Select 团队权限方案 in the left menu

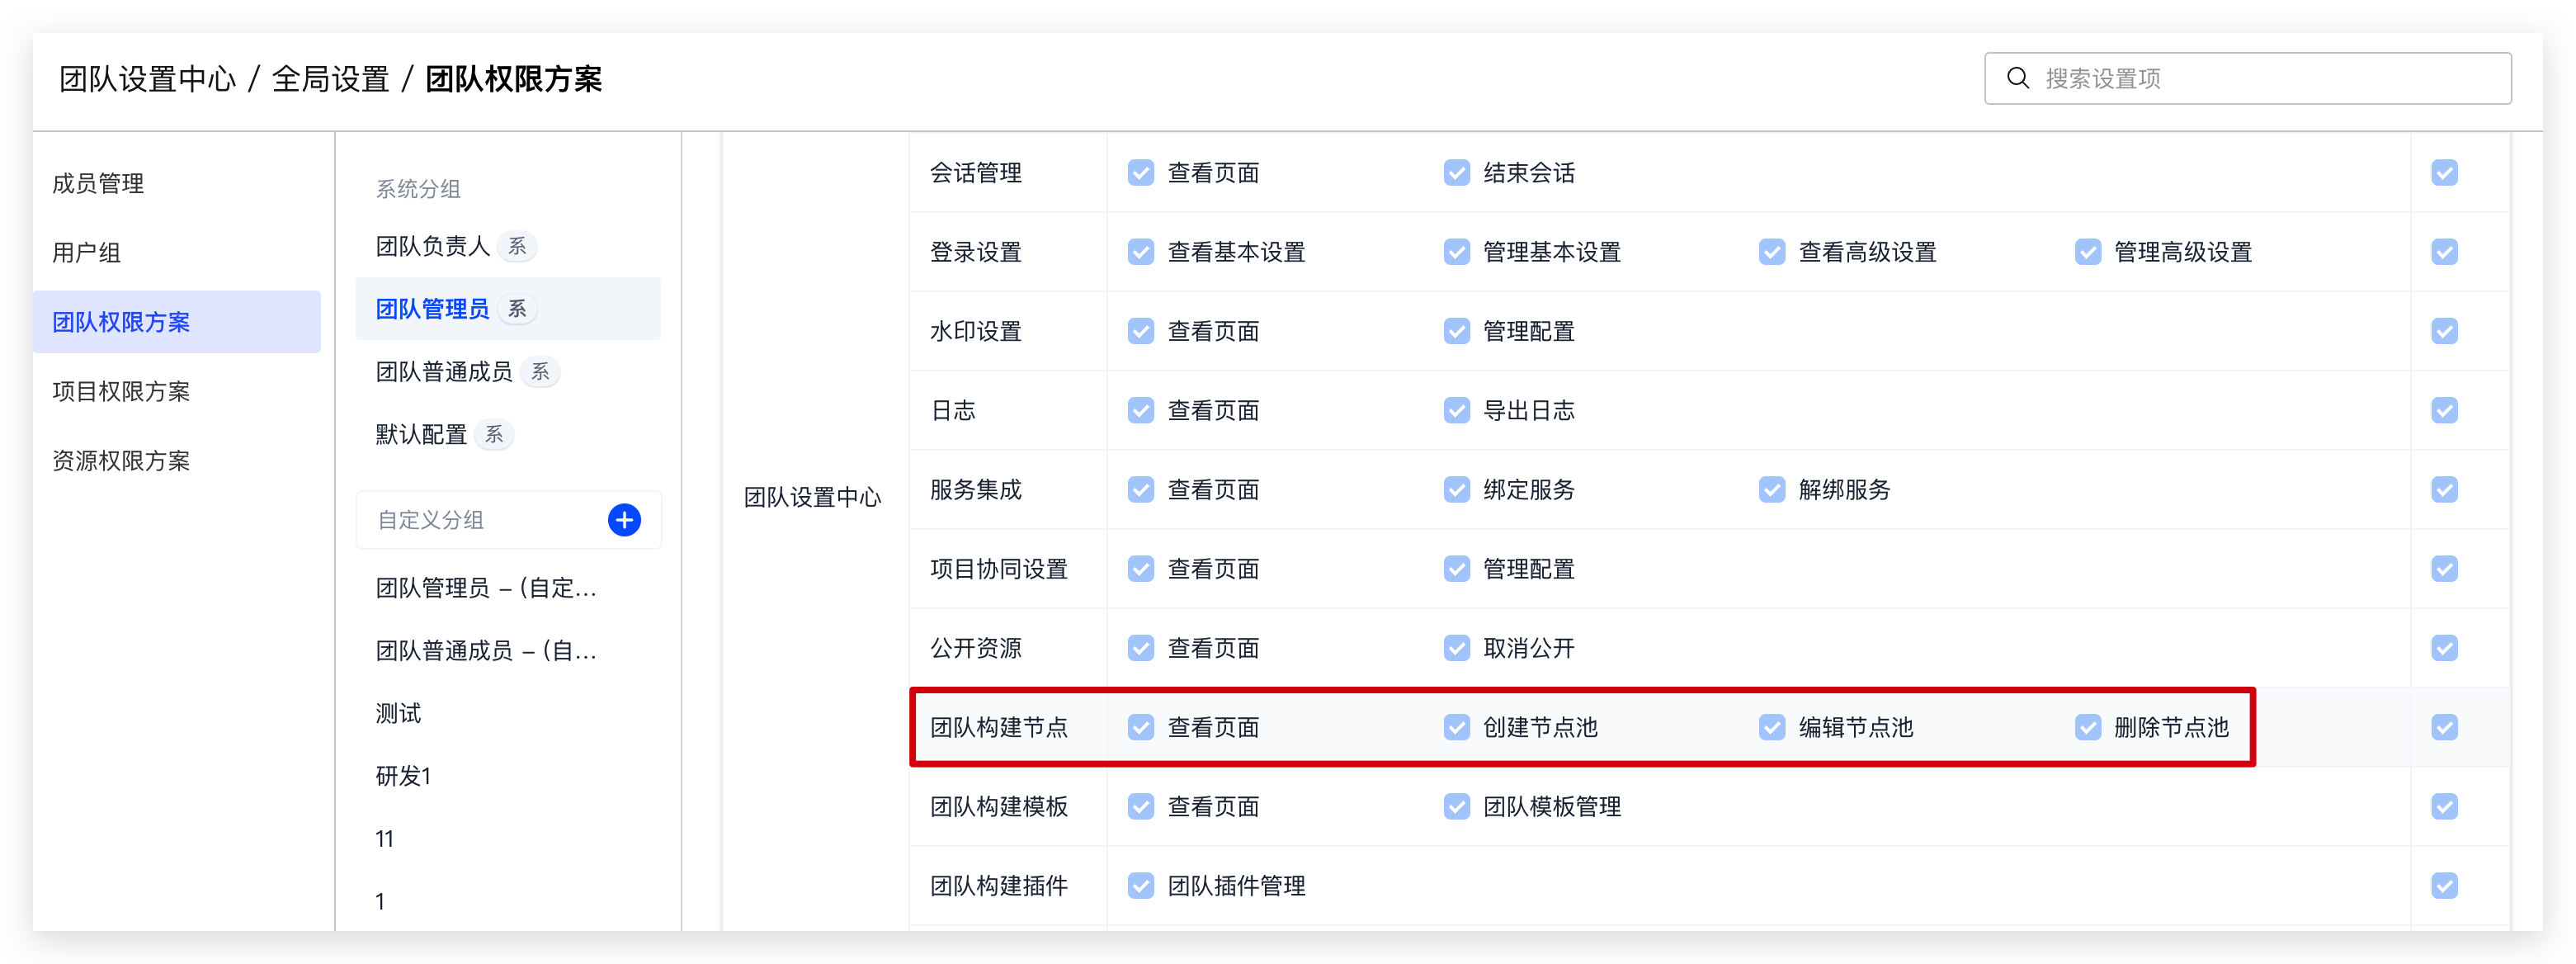pyautogui.click(x=177, y=322)
